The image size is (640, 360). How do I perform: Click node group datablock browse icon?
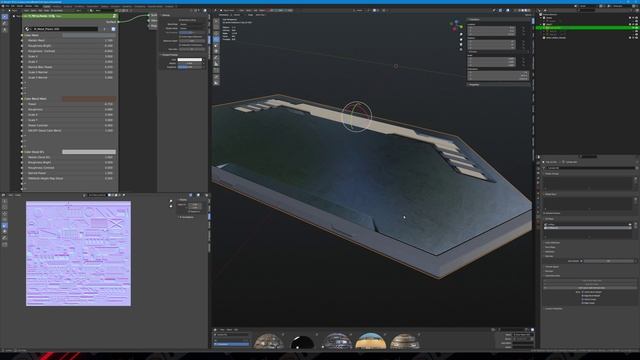click(x=28, y=29)
